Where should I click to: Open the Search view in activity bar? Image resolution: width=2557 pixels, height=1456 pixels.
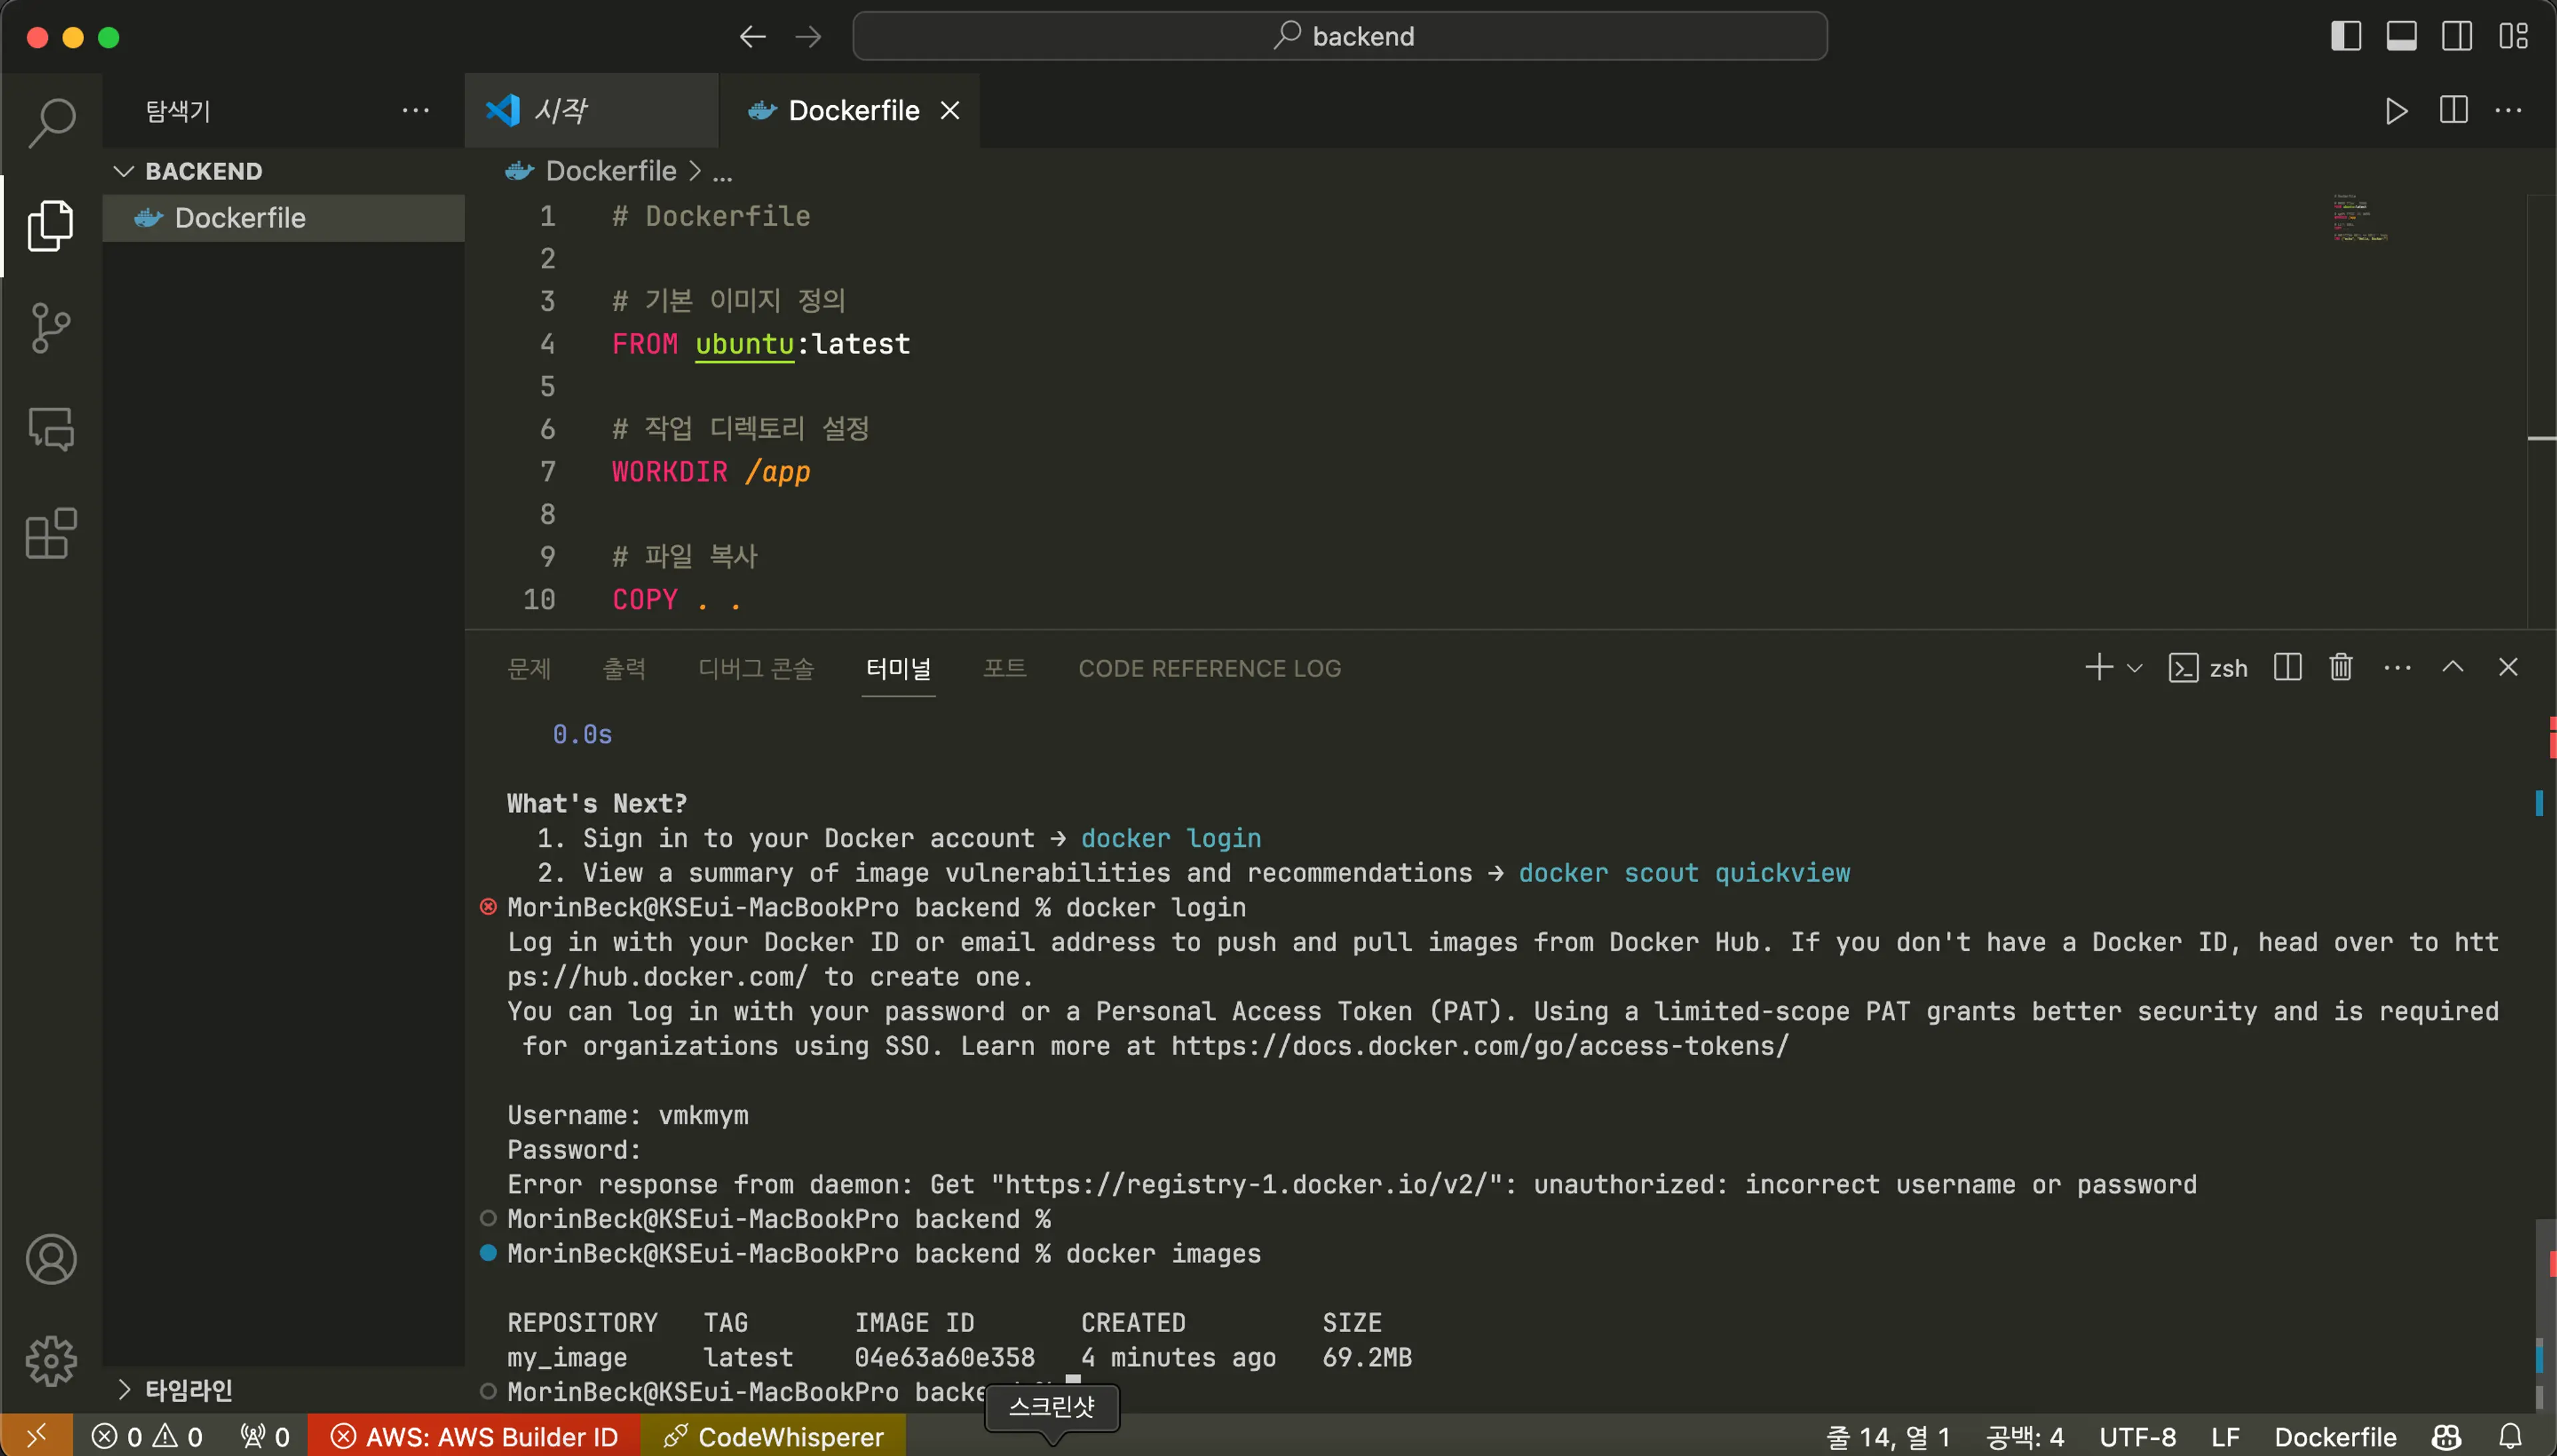51,122
